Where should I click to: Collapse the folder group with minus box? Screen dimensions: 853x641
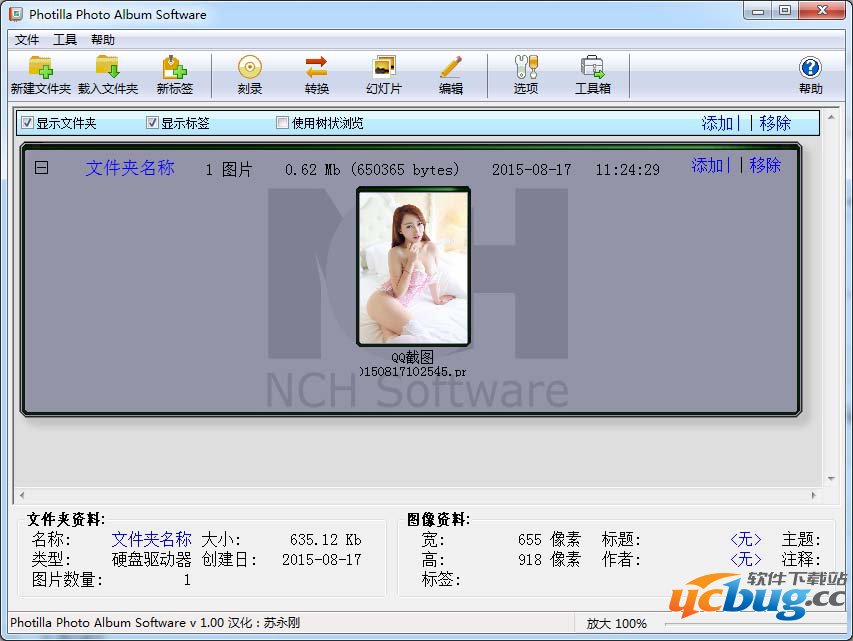(x=42, y=168)
